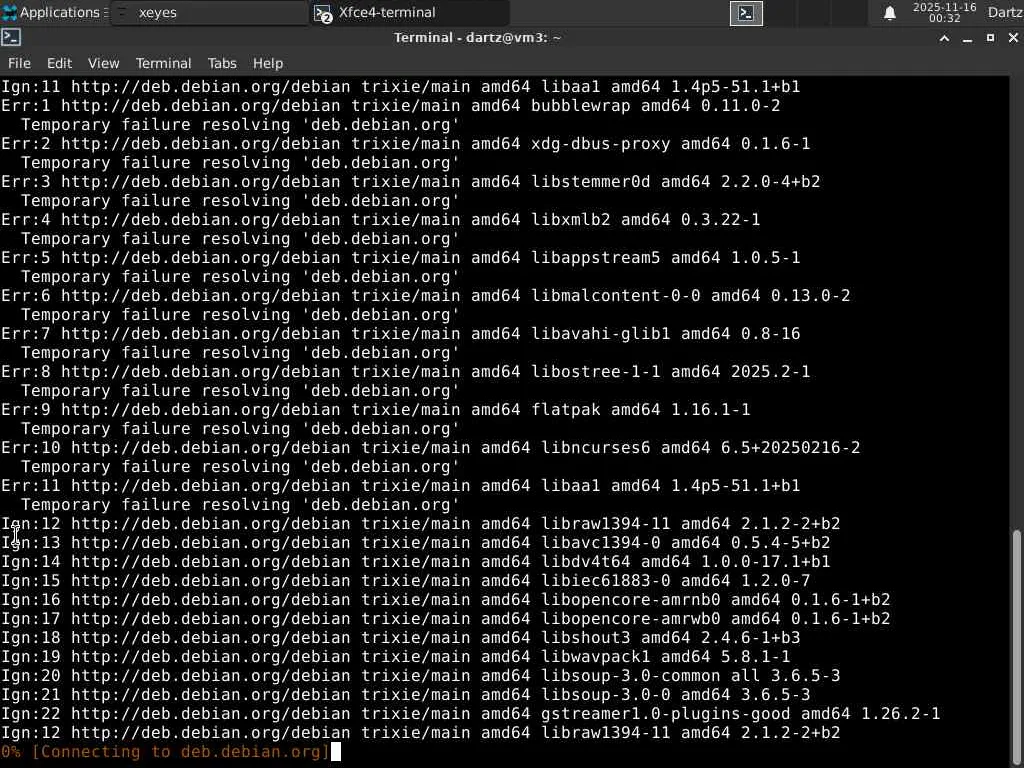This screenshot has width=1024, height=768.
Task: Close the Terminal window
Action: 1013,38
